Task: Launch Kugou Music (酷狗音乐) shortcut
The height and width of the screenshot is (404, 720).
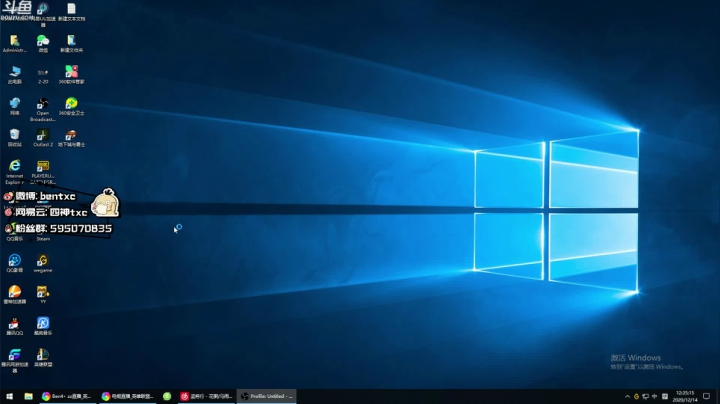Action: click(43, 326)
